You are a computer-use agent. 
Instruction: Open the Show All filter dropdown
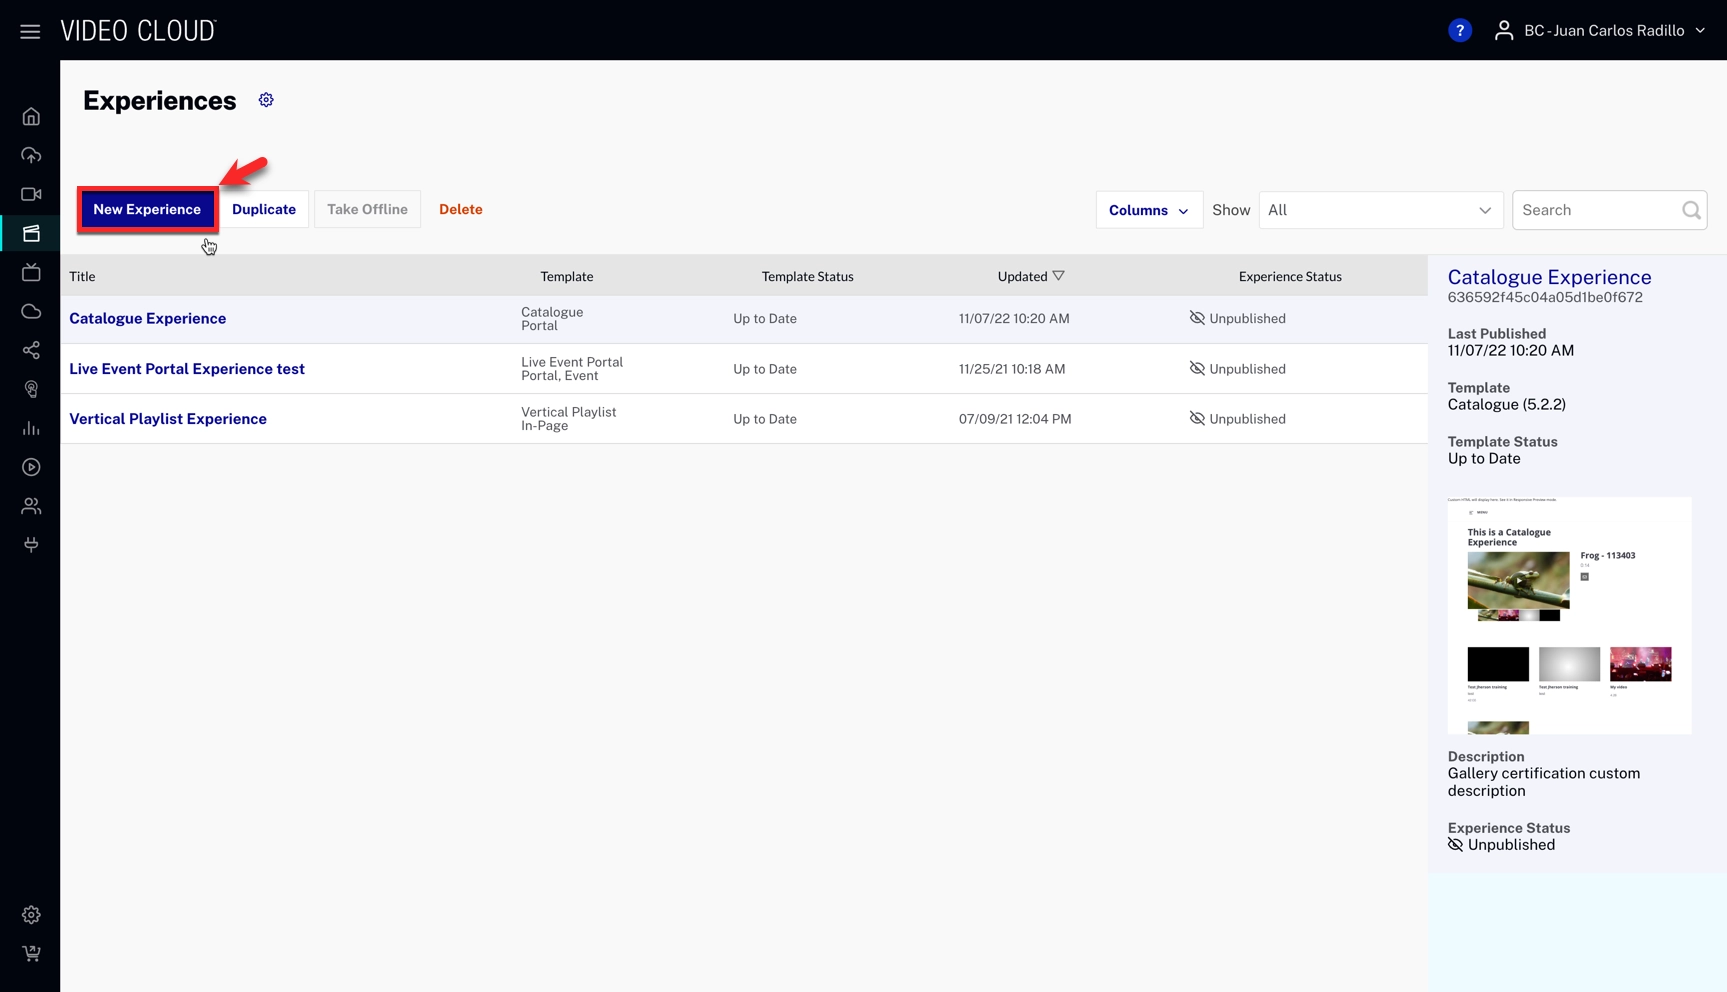pos(1380,210)
